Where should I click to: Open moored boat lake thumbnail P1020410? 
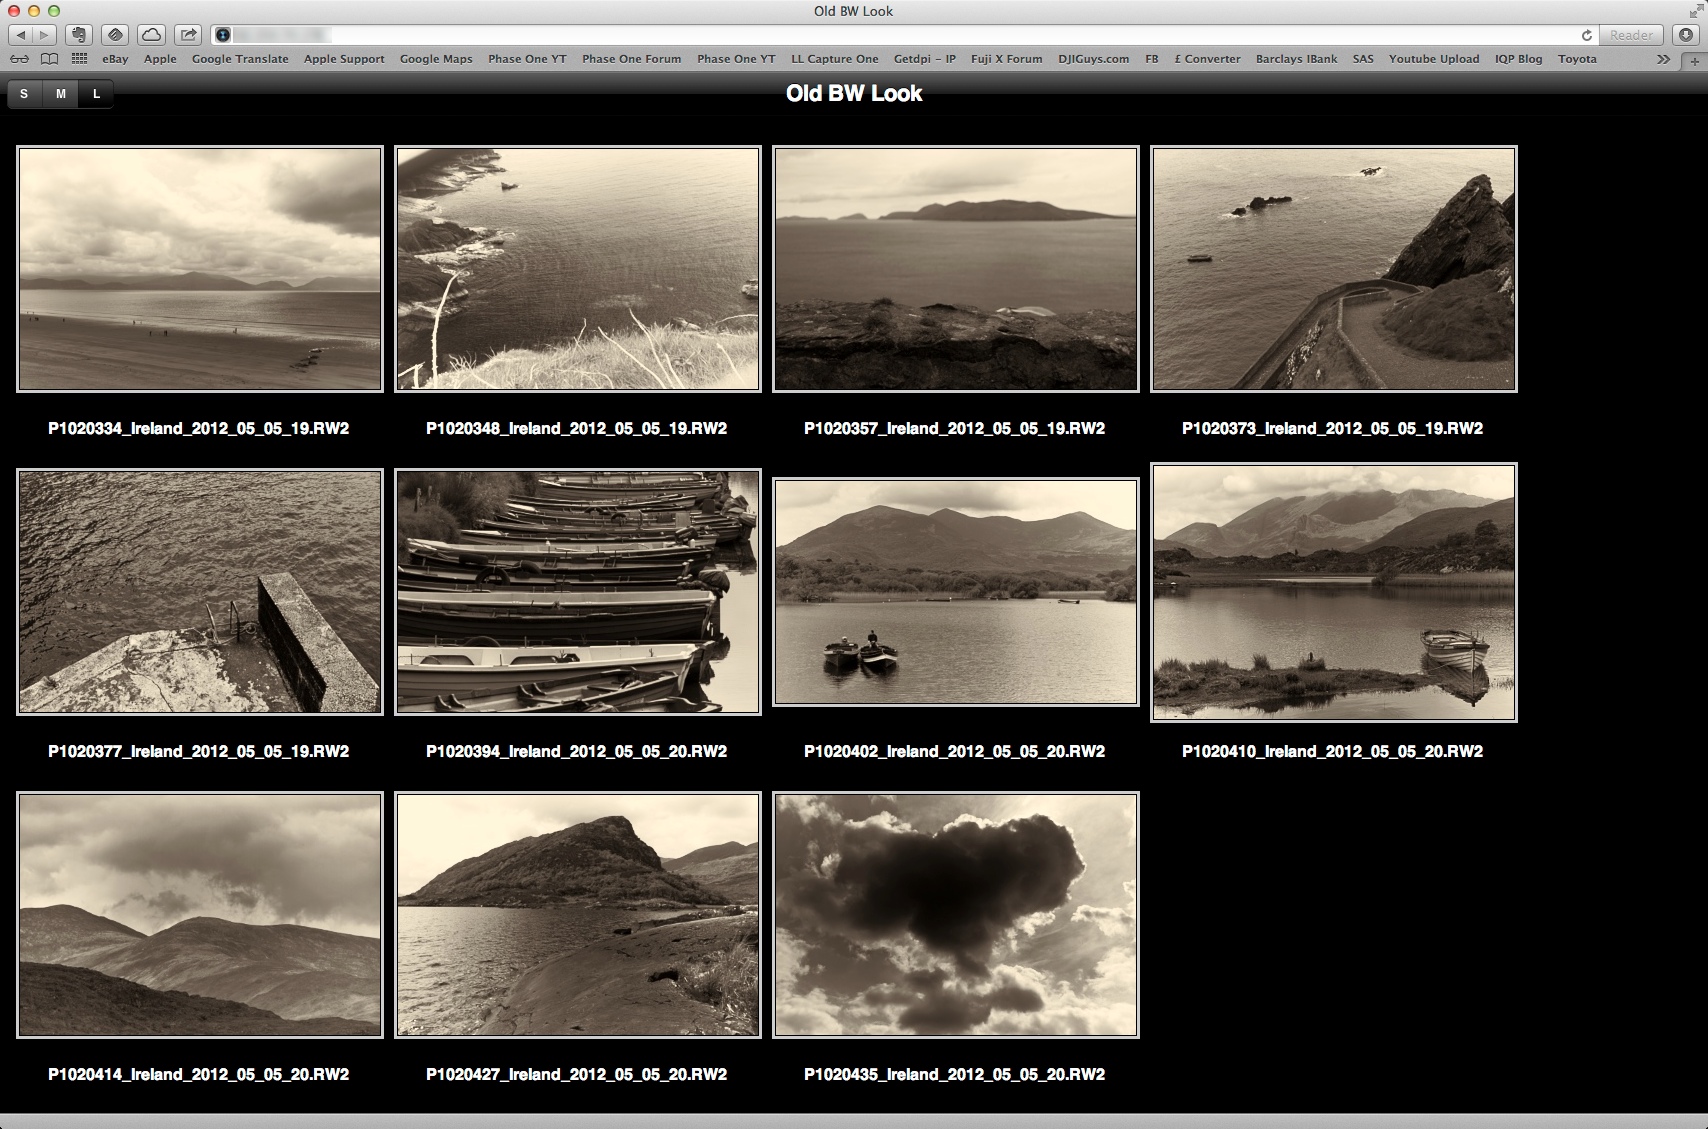tap(1334, 592)
